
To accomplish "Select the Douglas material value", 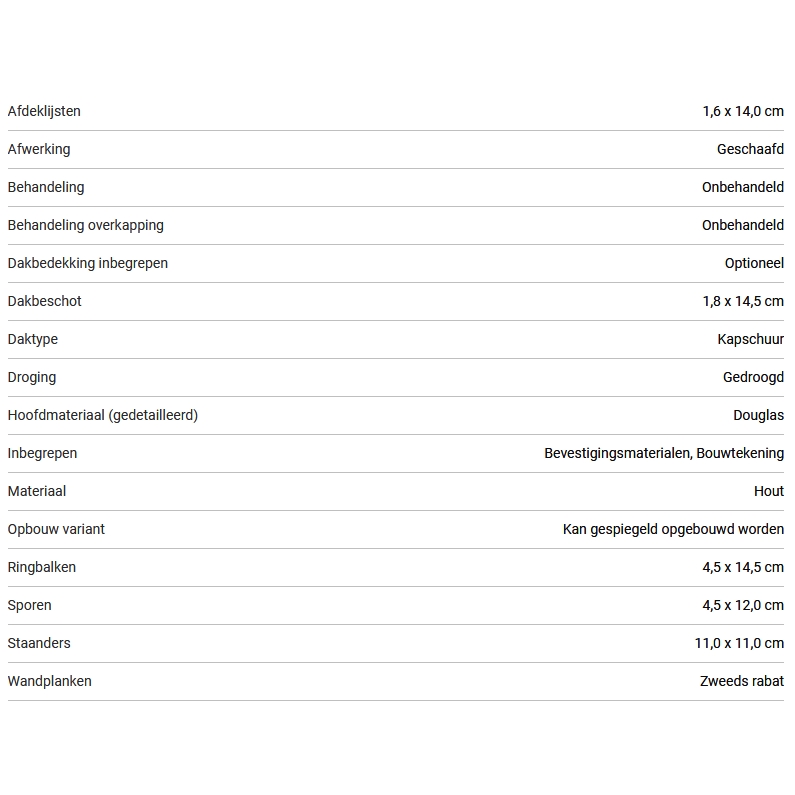I will coord(758,415).
